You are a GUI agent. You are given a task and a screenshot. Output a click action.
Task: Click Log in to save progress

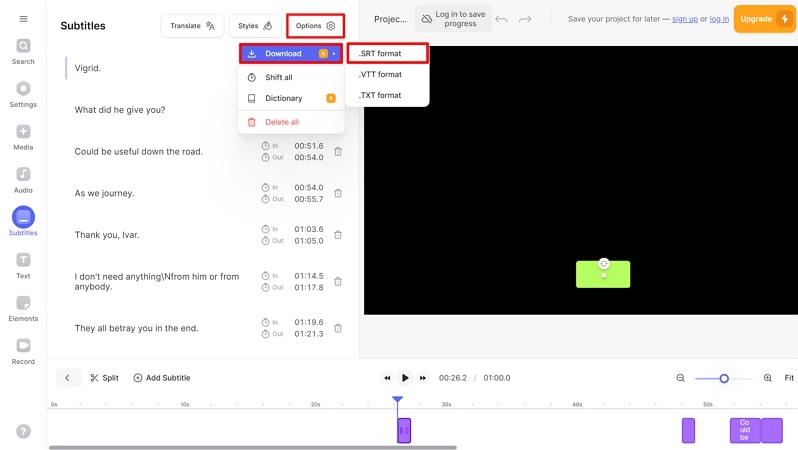point(453,19)
